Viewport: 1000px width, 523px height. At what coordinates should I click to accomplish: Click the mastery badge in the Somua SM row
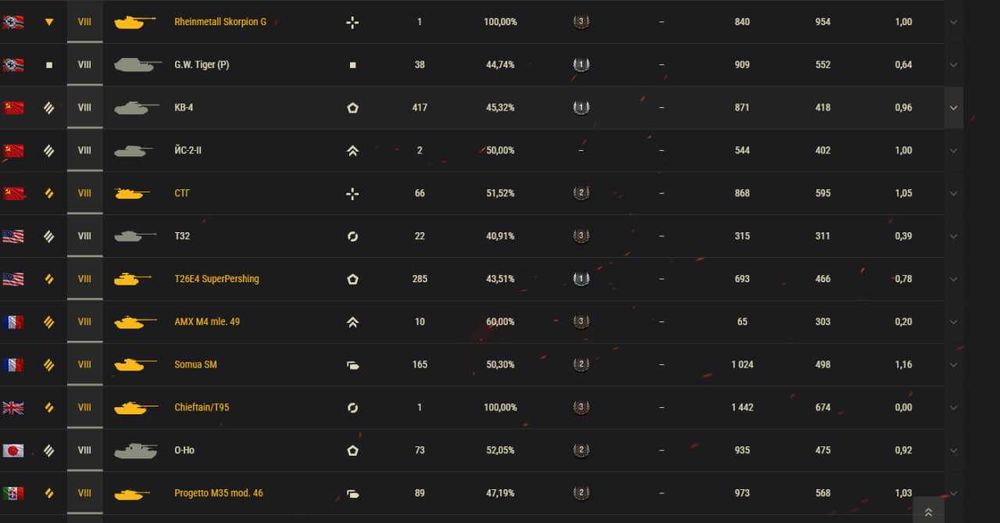[x=581, y=365]
